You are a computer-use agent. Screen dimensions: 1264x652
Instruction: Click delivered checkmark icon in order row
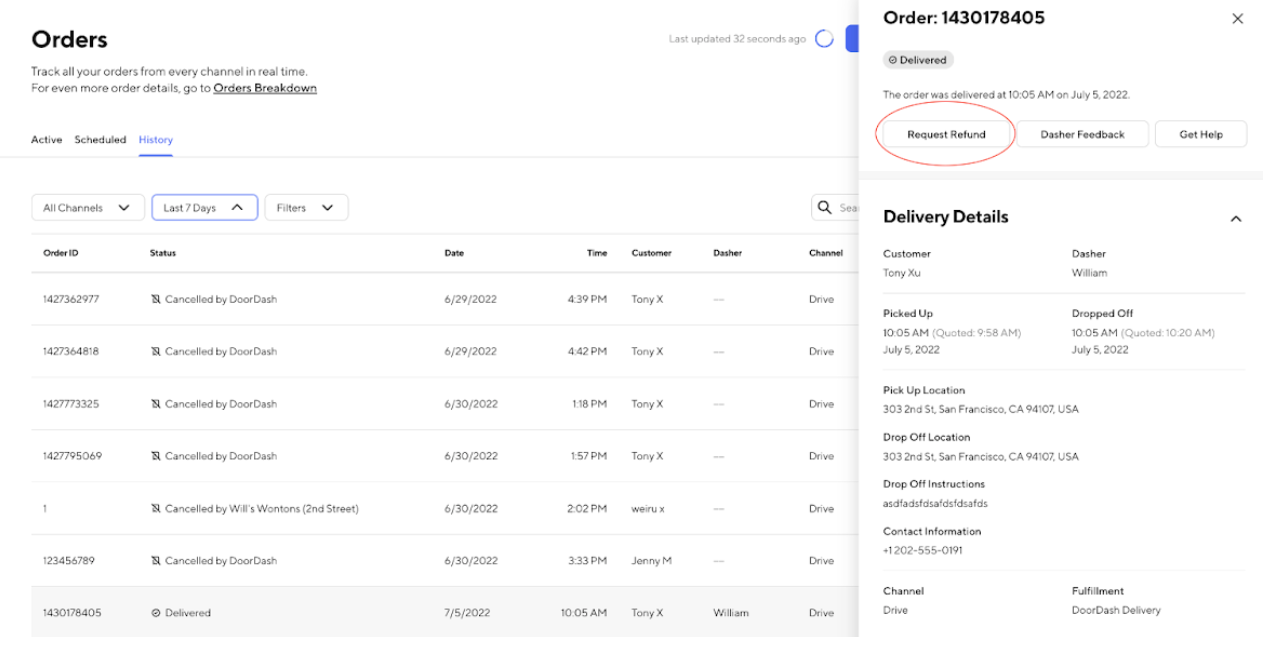(x=155, y=613)
